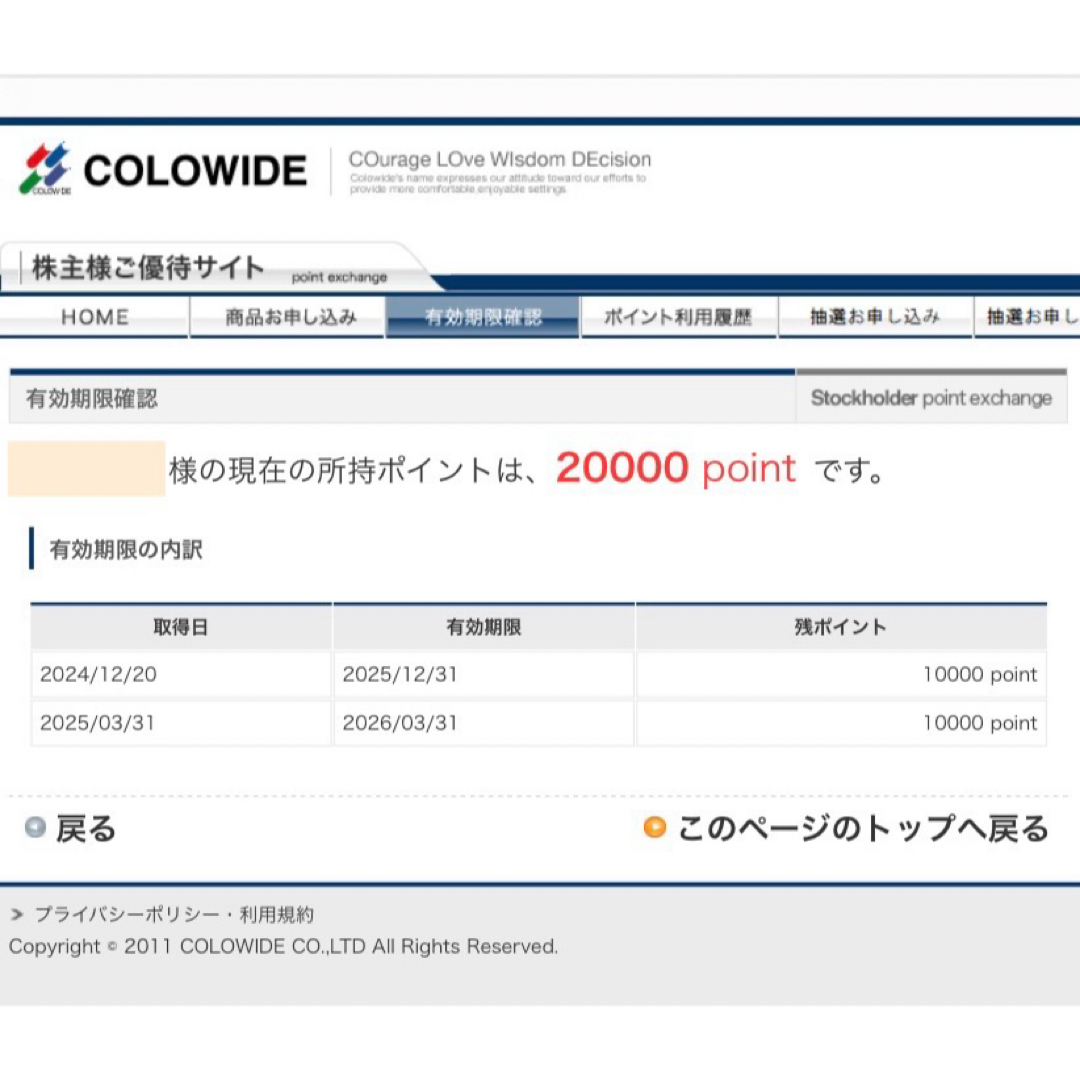
Task: Open the ポイント利用履歴 tab
Action: (679, 317)
